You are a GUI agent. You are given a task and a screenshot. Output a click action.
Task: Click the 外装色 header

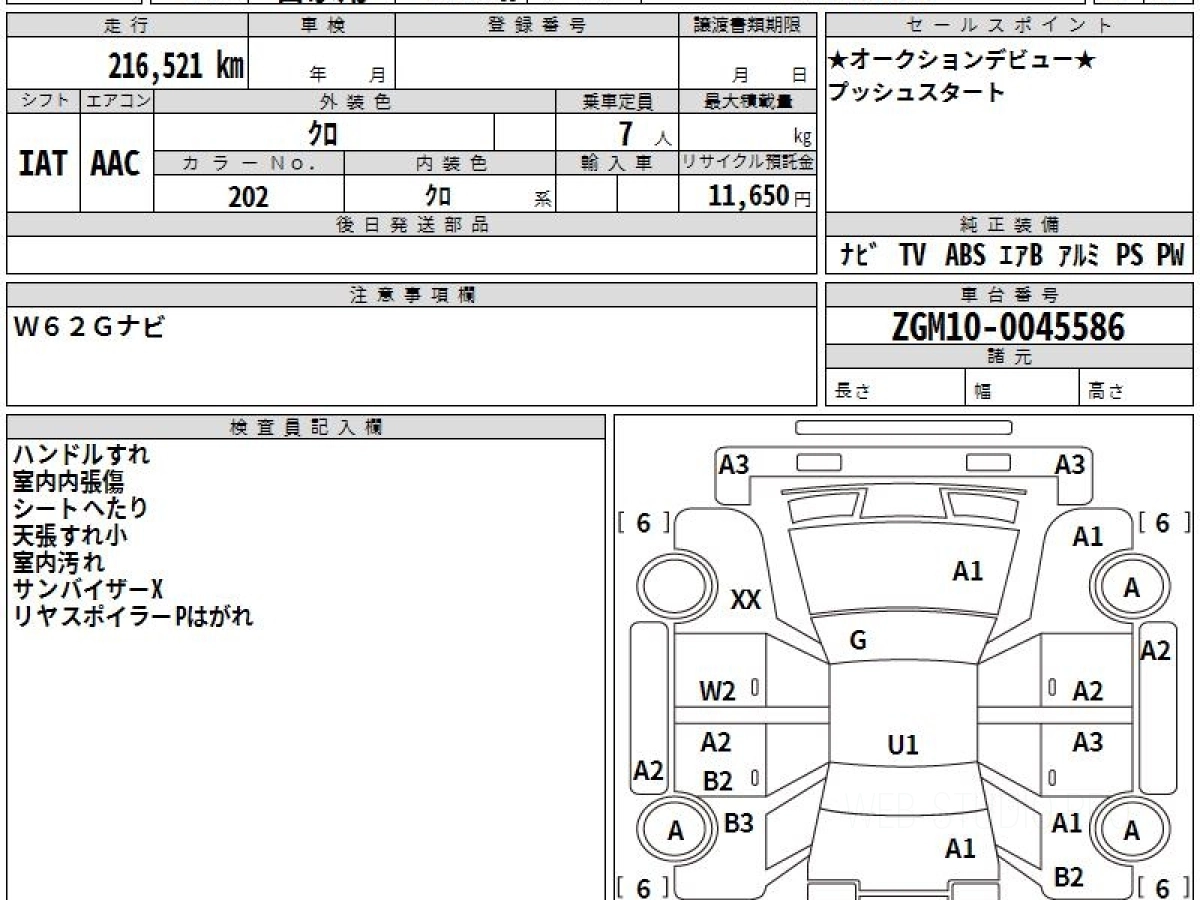tap(355, 101)
